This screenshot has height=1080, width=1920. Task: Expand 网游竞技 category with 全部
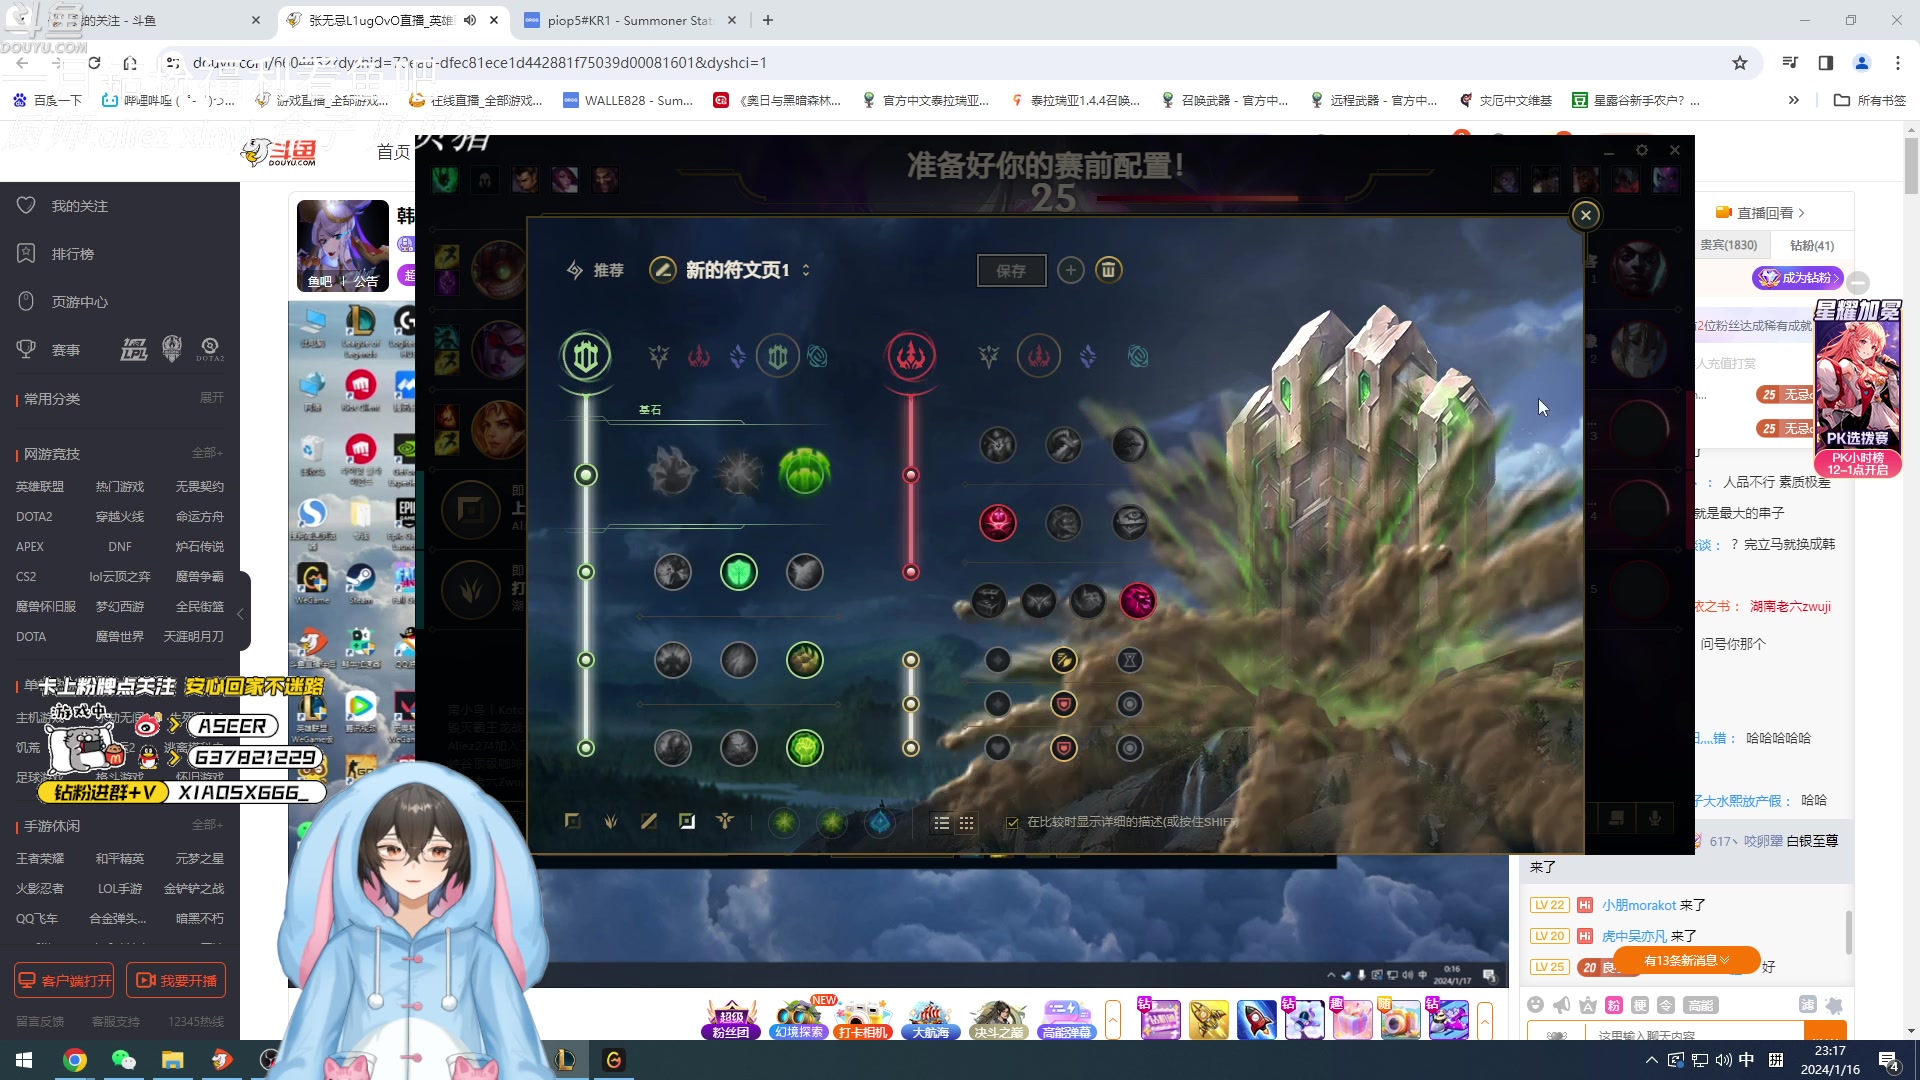[x=207, y=453]
